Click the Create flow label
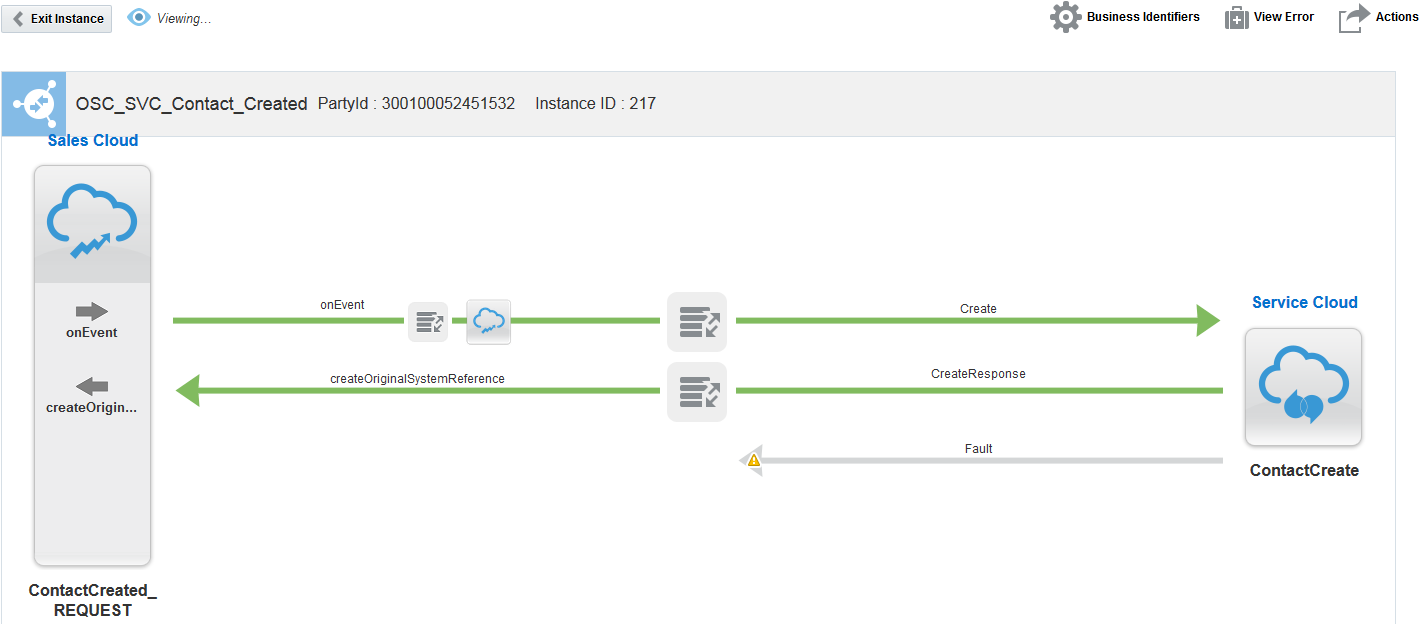The width and height of the screenshot is (1426, 624). pyautogui.click(x=978, y=309)
